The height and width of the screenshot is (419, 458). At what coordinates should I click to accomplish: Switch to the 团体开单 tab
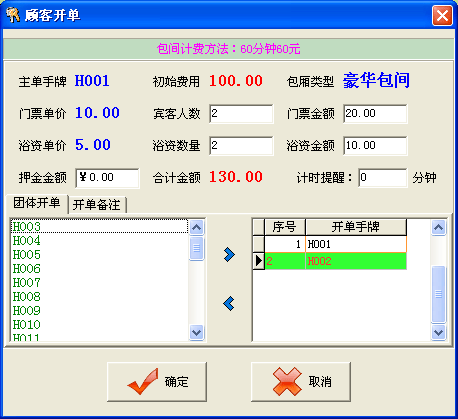coord(37,203)
